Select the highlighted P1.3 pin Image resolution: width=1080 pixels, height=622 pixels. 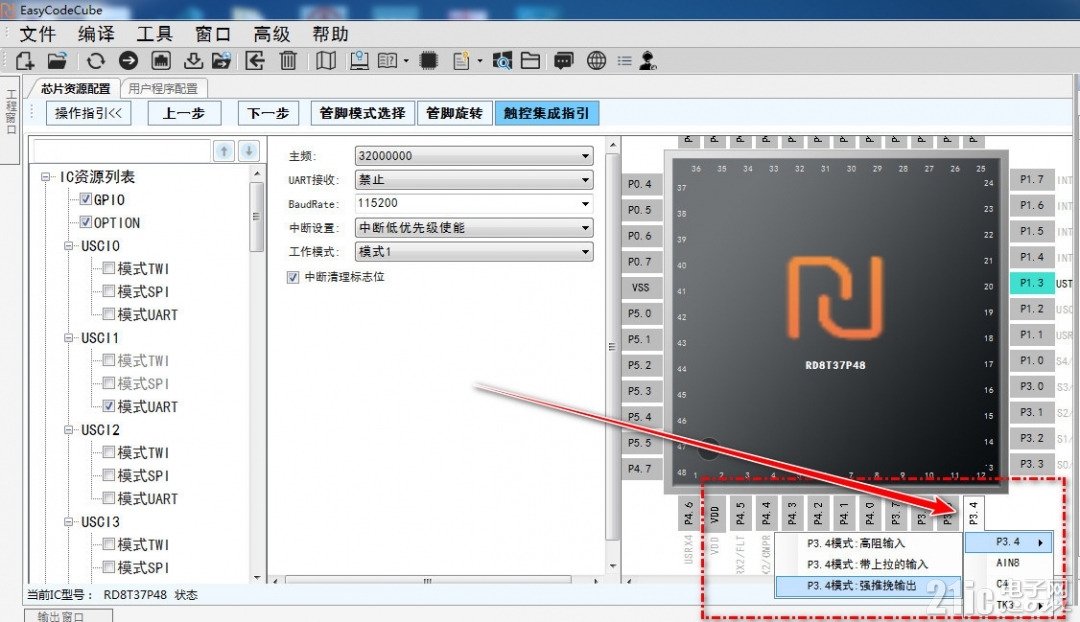pyautogui.click(x=1032, y=283)
